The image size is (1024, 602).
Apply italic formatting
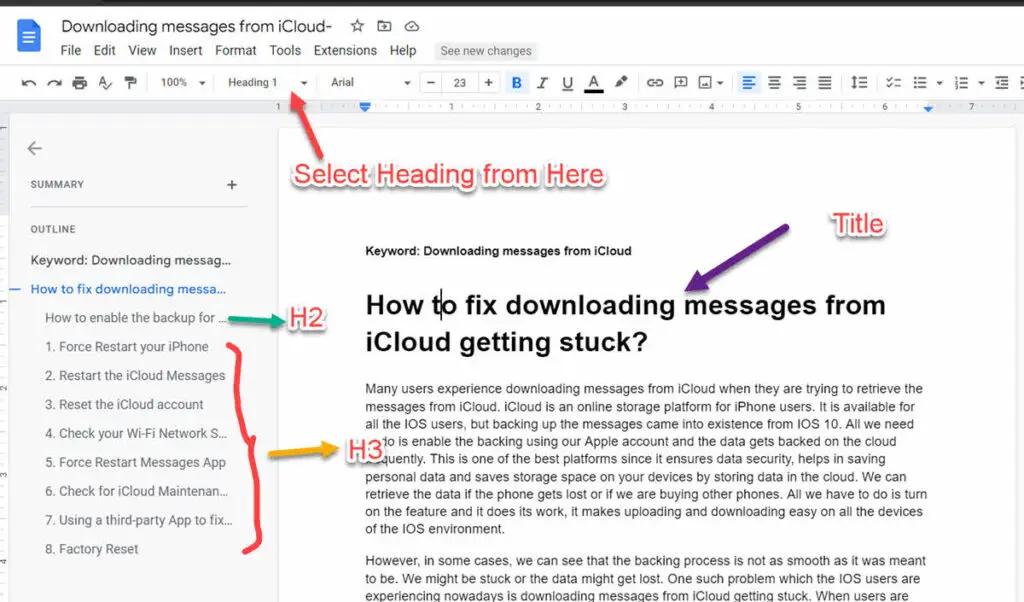(x=542, y=83)
